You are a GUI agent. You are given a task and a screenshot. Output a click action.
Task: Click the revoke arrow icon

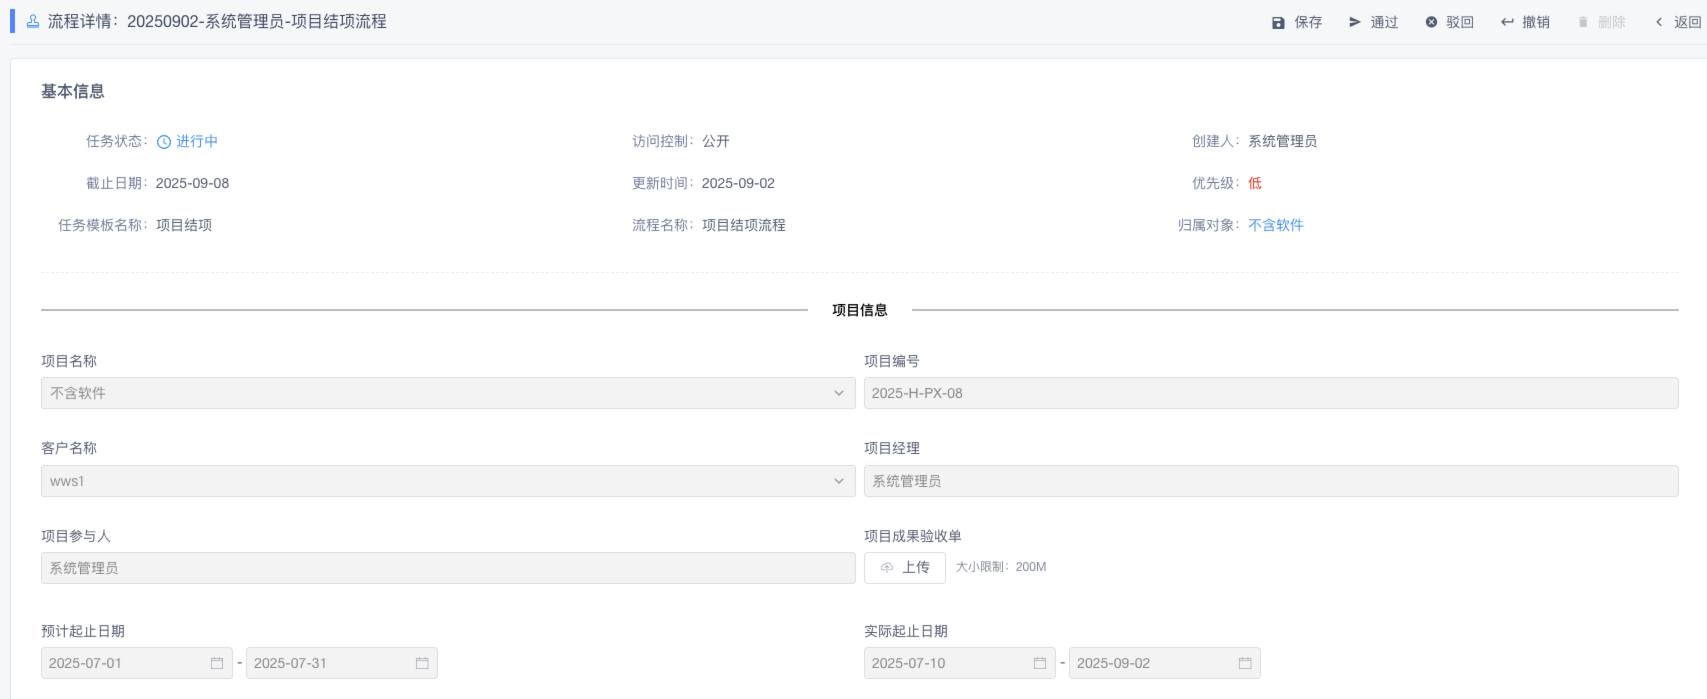pos(1507,22)
